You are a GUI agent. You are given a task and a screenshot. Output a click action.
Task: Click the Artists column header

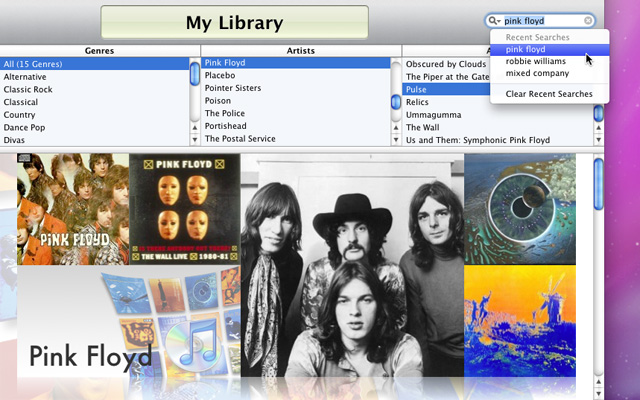[300, 50]
